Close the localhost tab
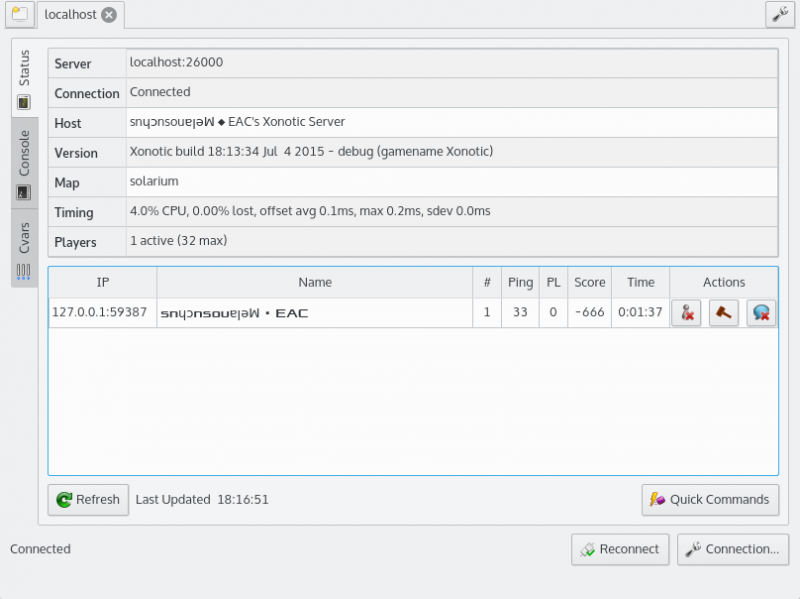Viewport: 800px width, 599px height. coord(109,15)
